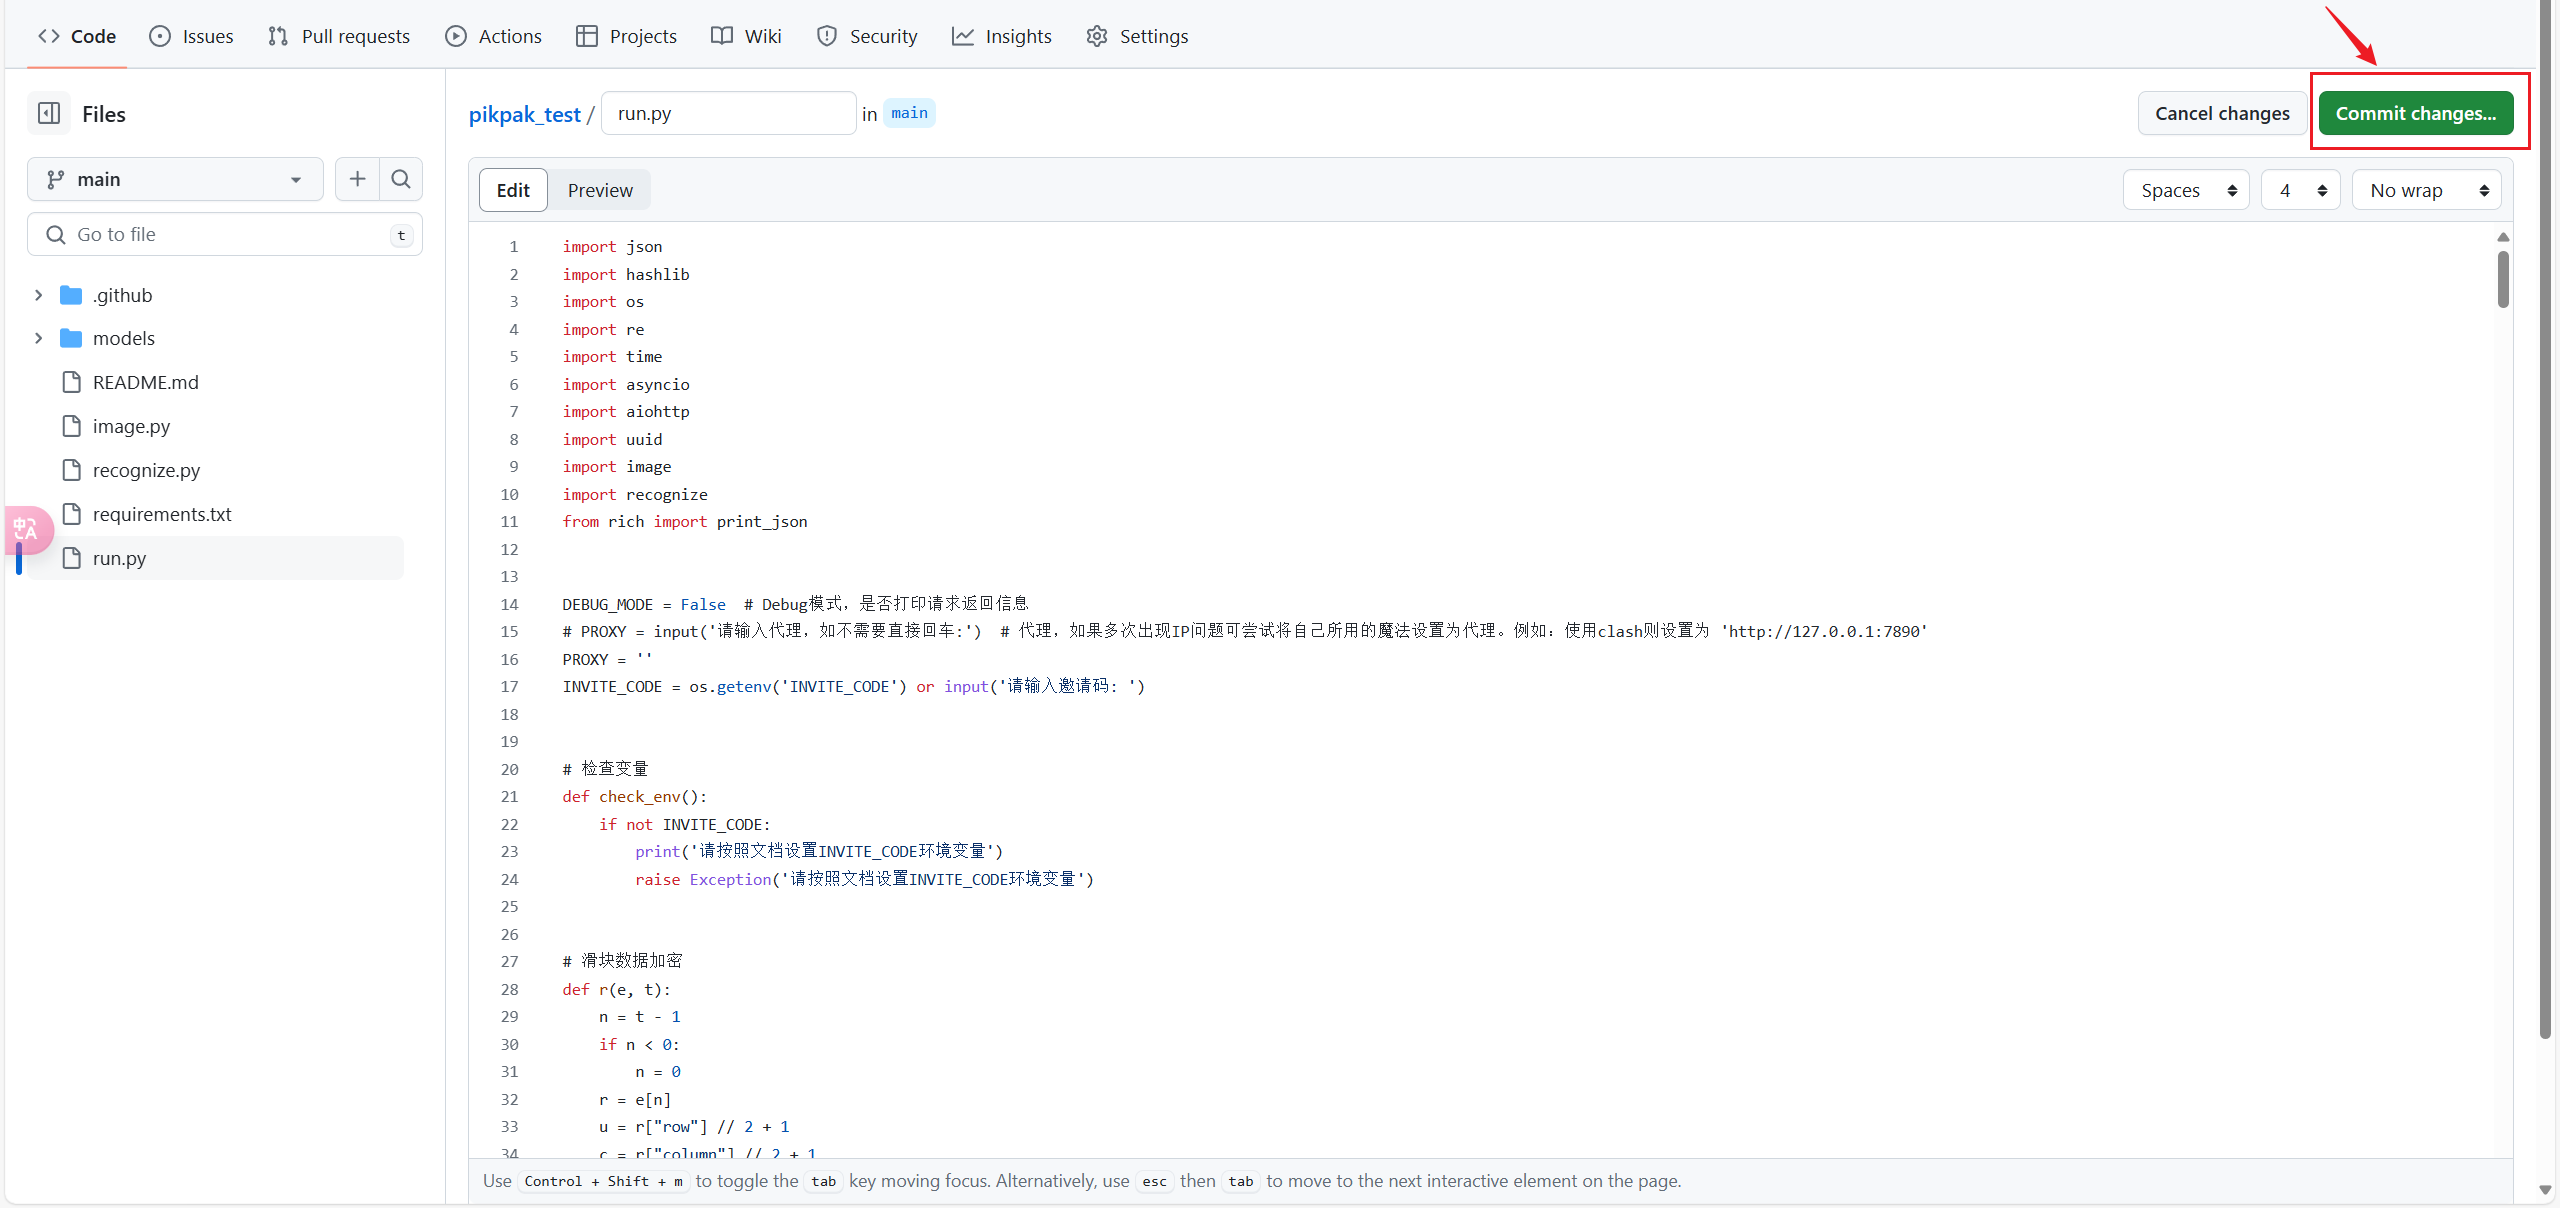Open the Settings gear tab

click(1137, 36)
